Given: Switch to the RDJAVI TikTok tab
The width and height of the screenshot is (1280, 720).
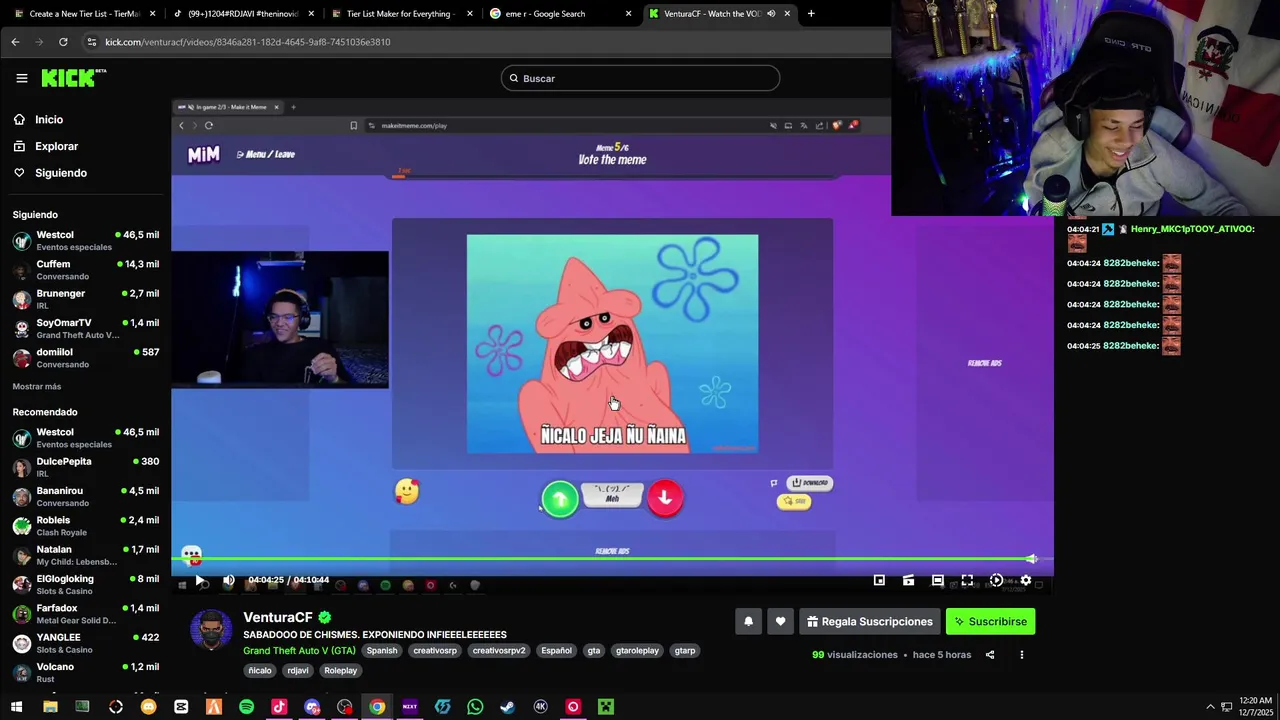Looking at the screenshot, I should pyautogui.click(x=243, y=14).
